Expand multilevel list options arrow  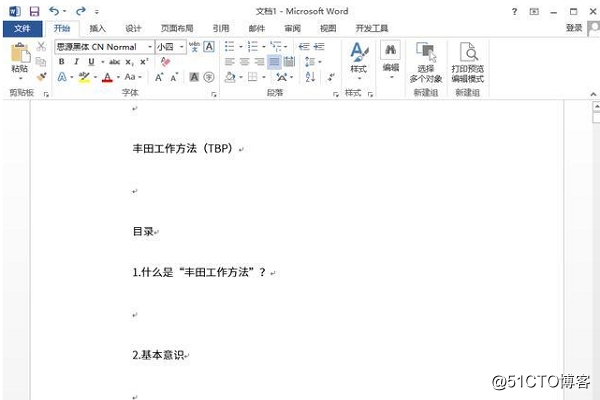pos(286,47)
